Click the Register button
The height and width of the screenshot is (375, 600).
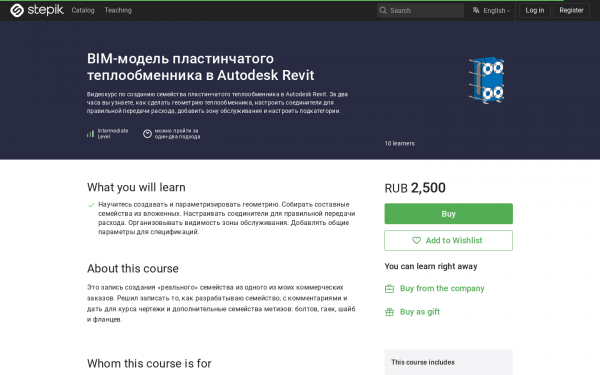571,10
